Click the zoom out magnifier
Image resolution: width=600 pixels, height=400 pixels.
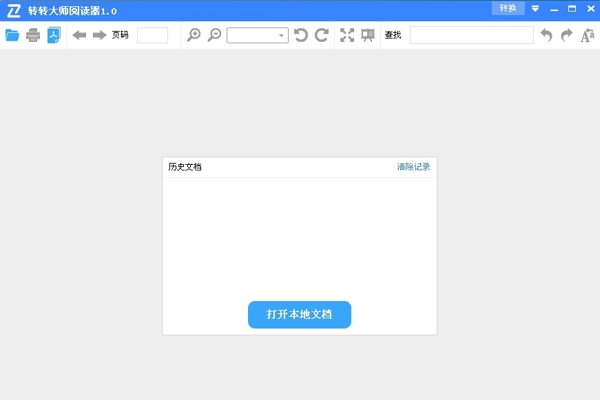(x=214, y=35)
